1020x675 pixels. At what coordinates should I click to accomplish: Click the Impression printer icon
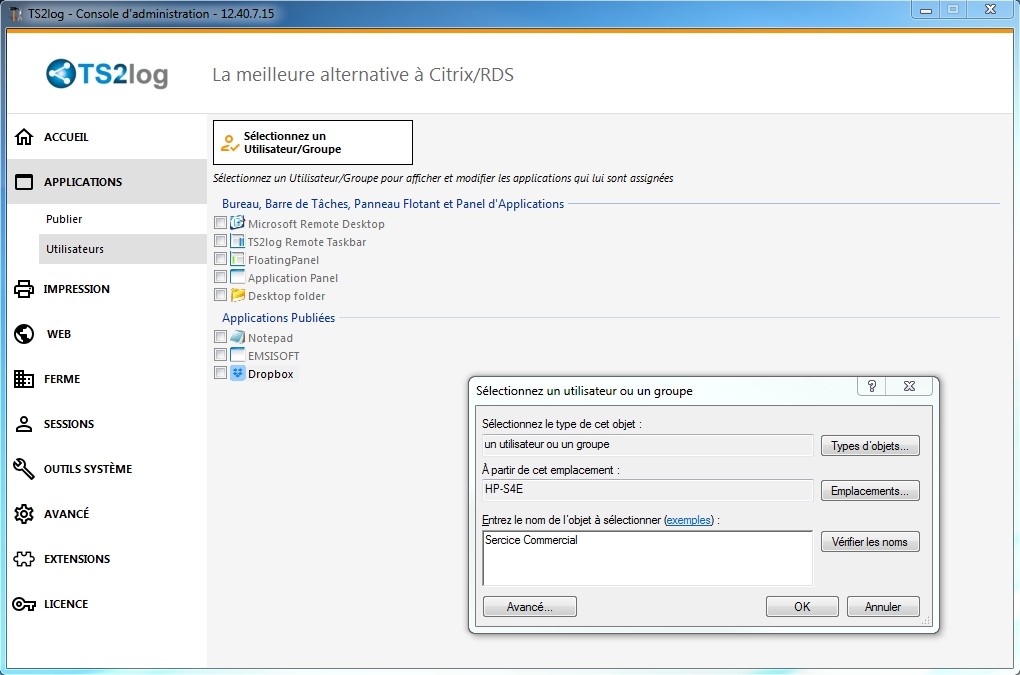pyautogui.click(x=24, y=289)
